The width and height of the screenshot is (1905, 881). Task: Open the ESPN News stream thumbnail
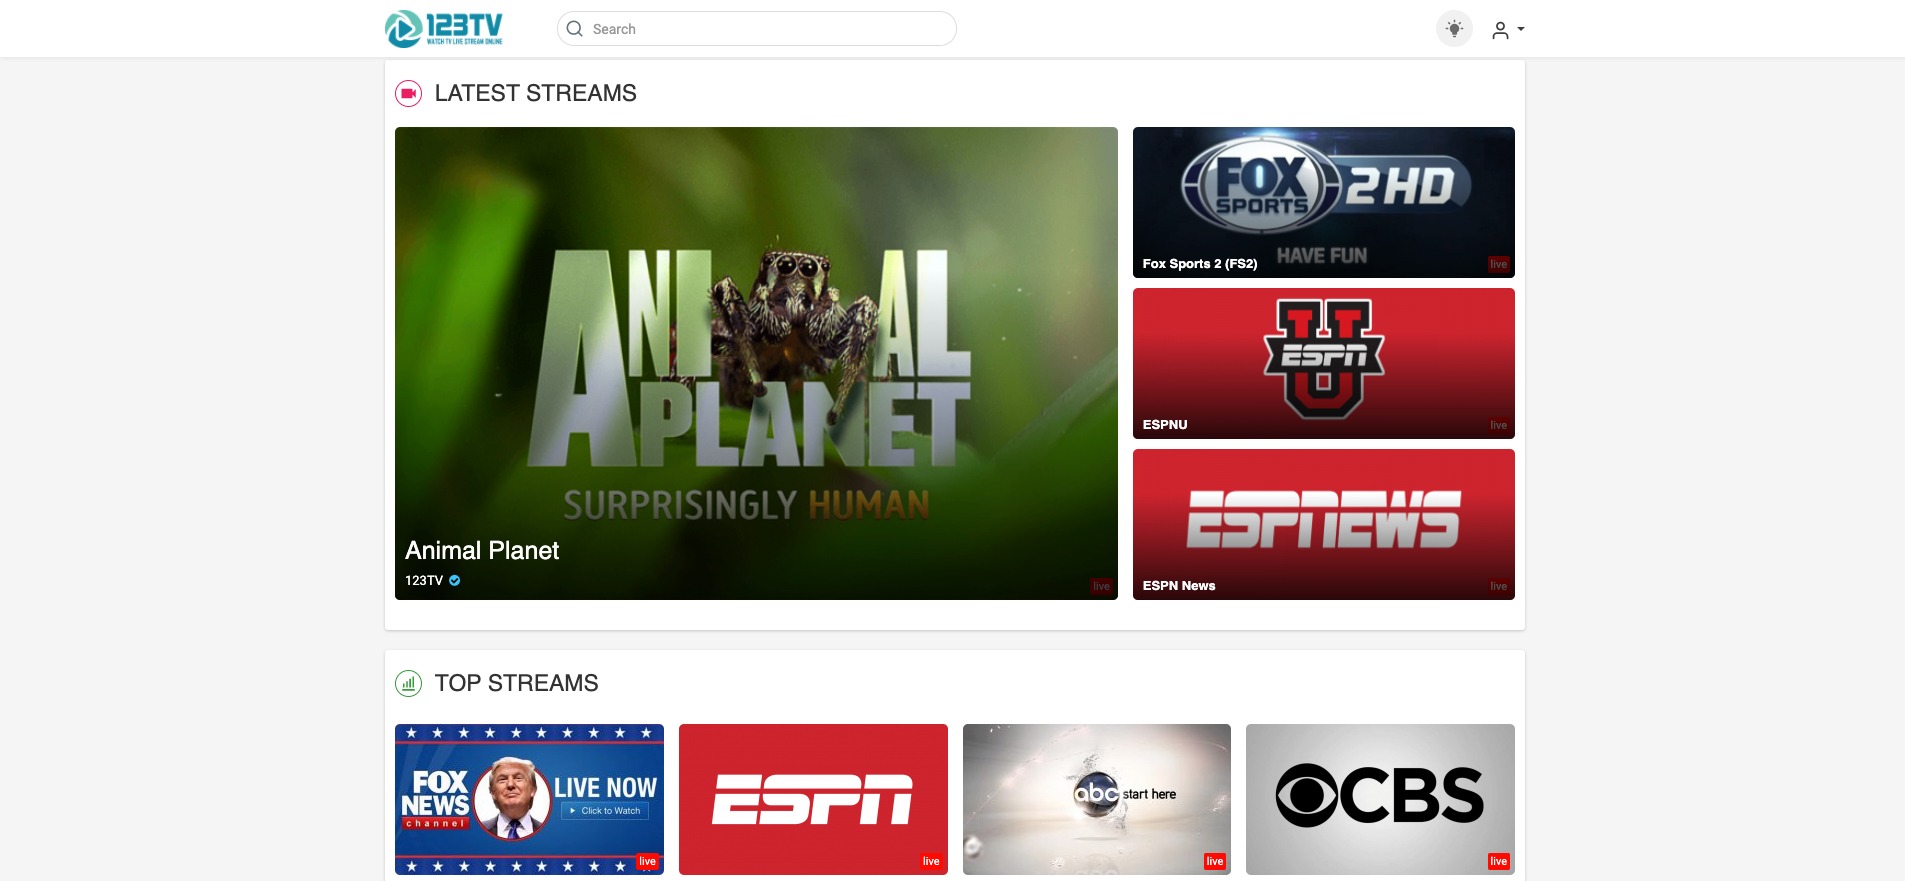1323,524
